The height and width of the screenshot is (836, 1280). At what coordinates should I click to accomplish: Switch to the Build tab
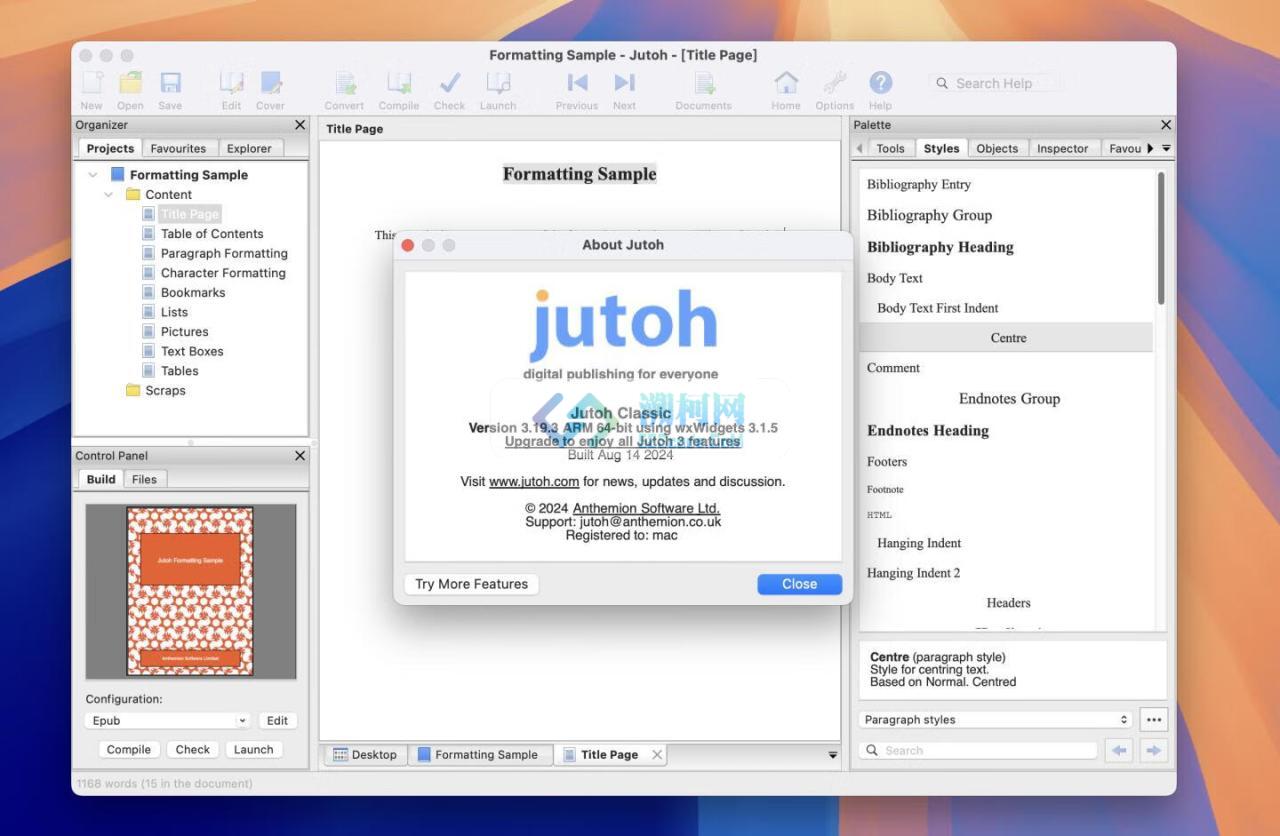point(101,479)
